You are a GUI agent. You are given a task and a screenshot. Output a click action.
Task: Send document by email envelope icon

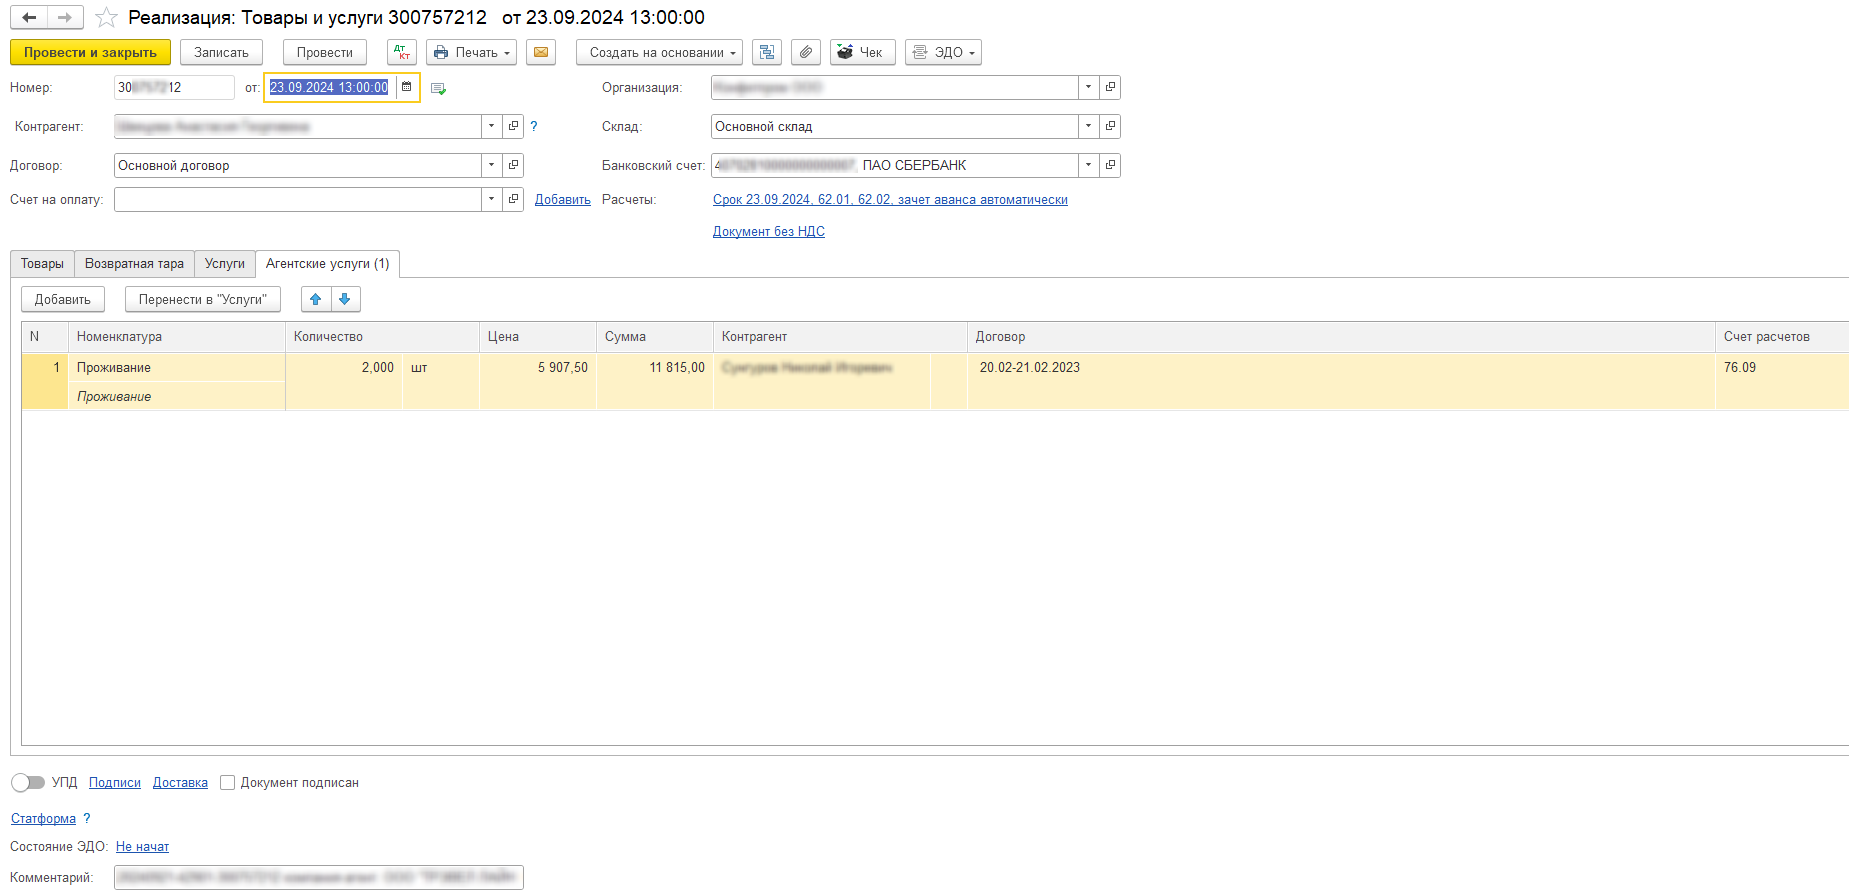[x=541, y=52]
